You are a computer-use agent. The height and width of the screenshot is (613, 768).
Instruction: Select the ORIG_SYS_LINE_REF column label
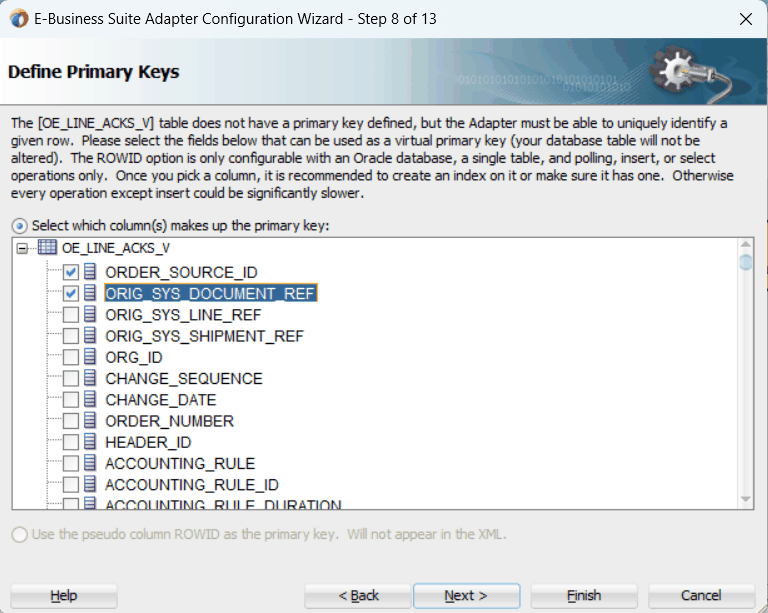click(183, 315)
